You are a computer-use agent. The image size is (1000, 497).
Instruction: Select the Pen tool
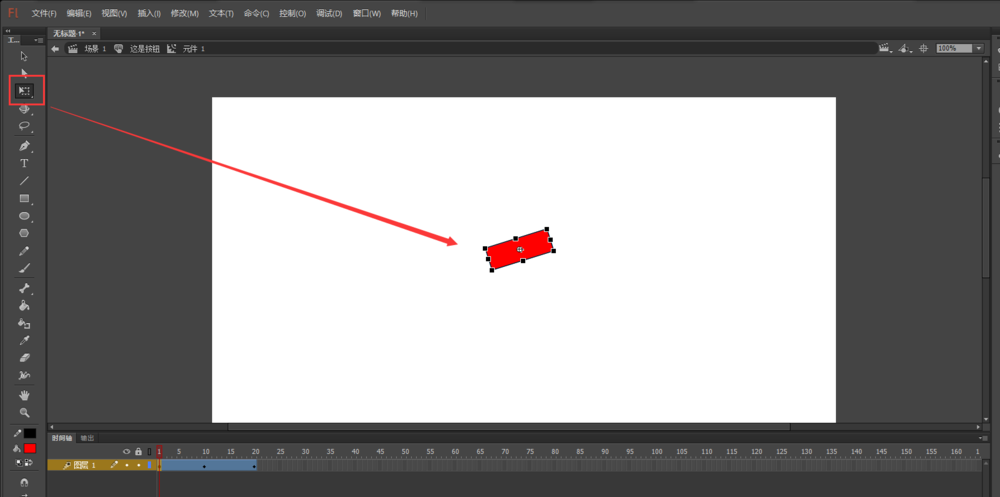24,146
